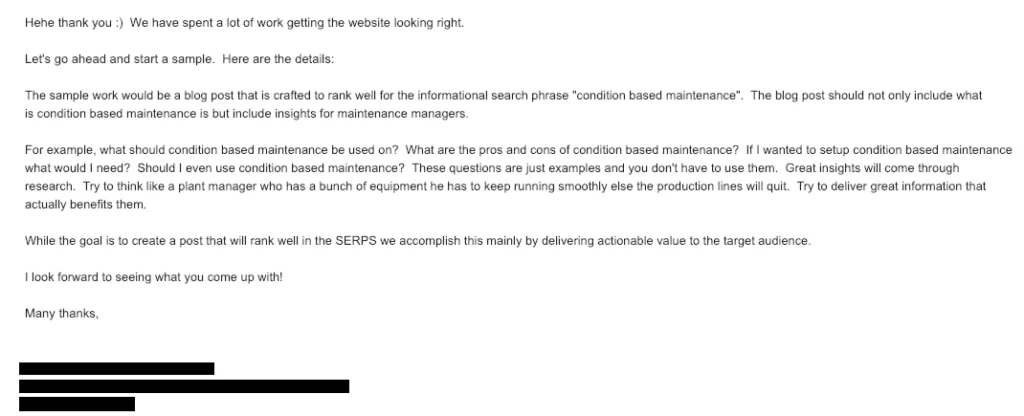1024x416 pixels.
Task: Click the "Many thanks," closing line
Action: pyautogui.click(x=61, y=314)
